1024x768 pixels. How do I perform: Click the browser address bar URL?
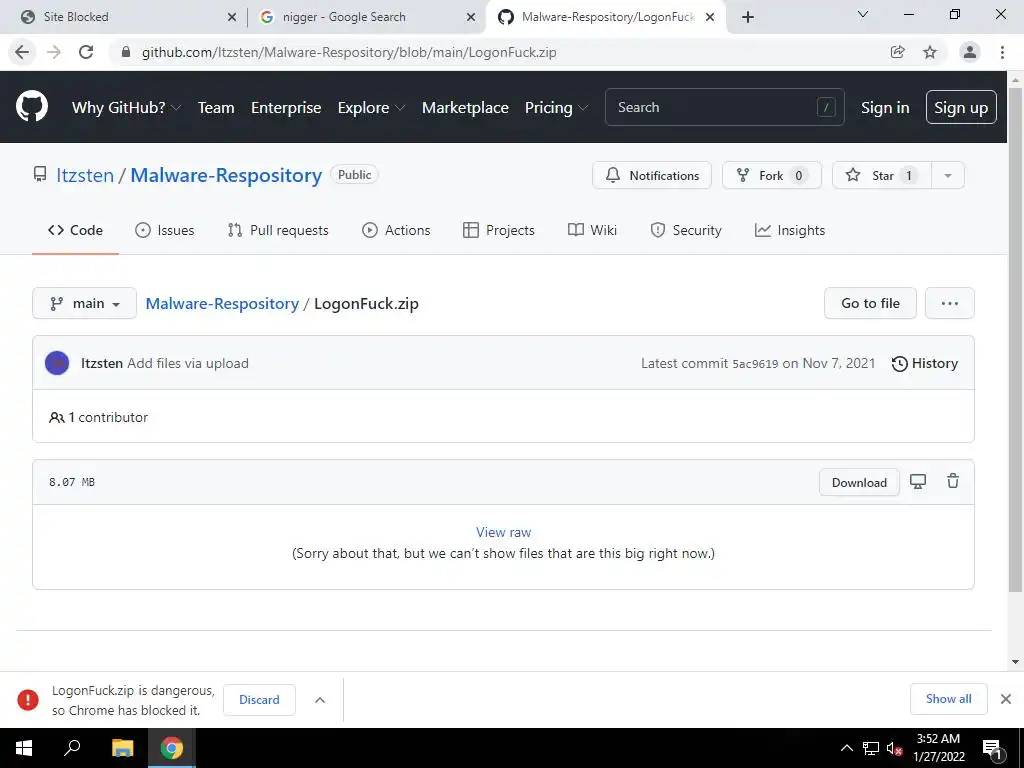point(349,52)
